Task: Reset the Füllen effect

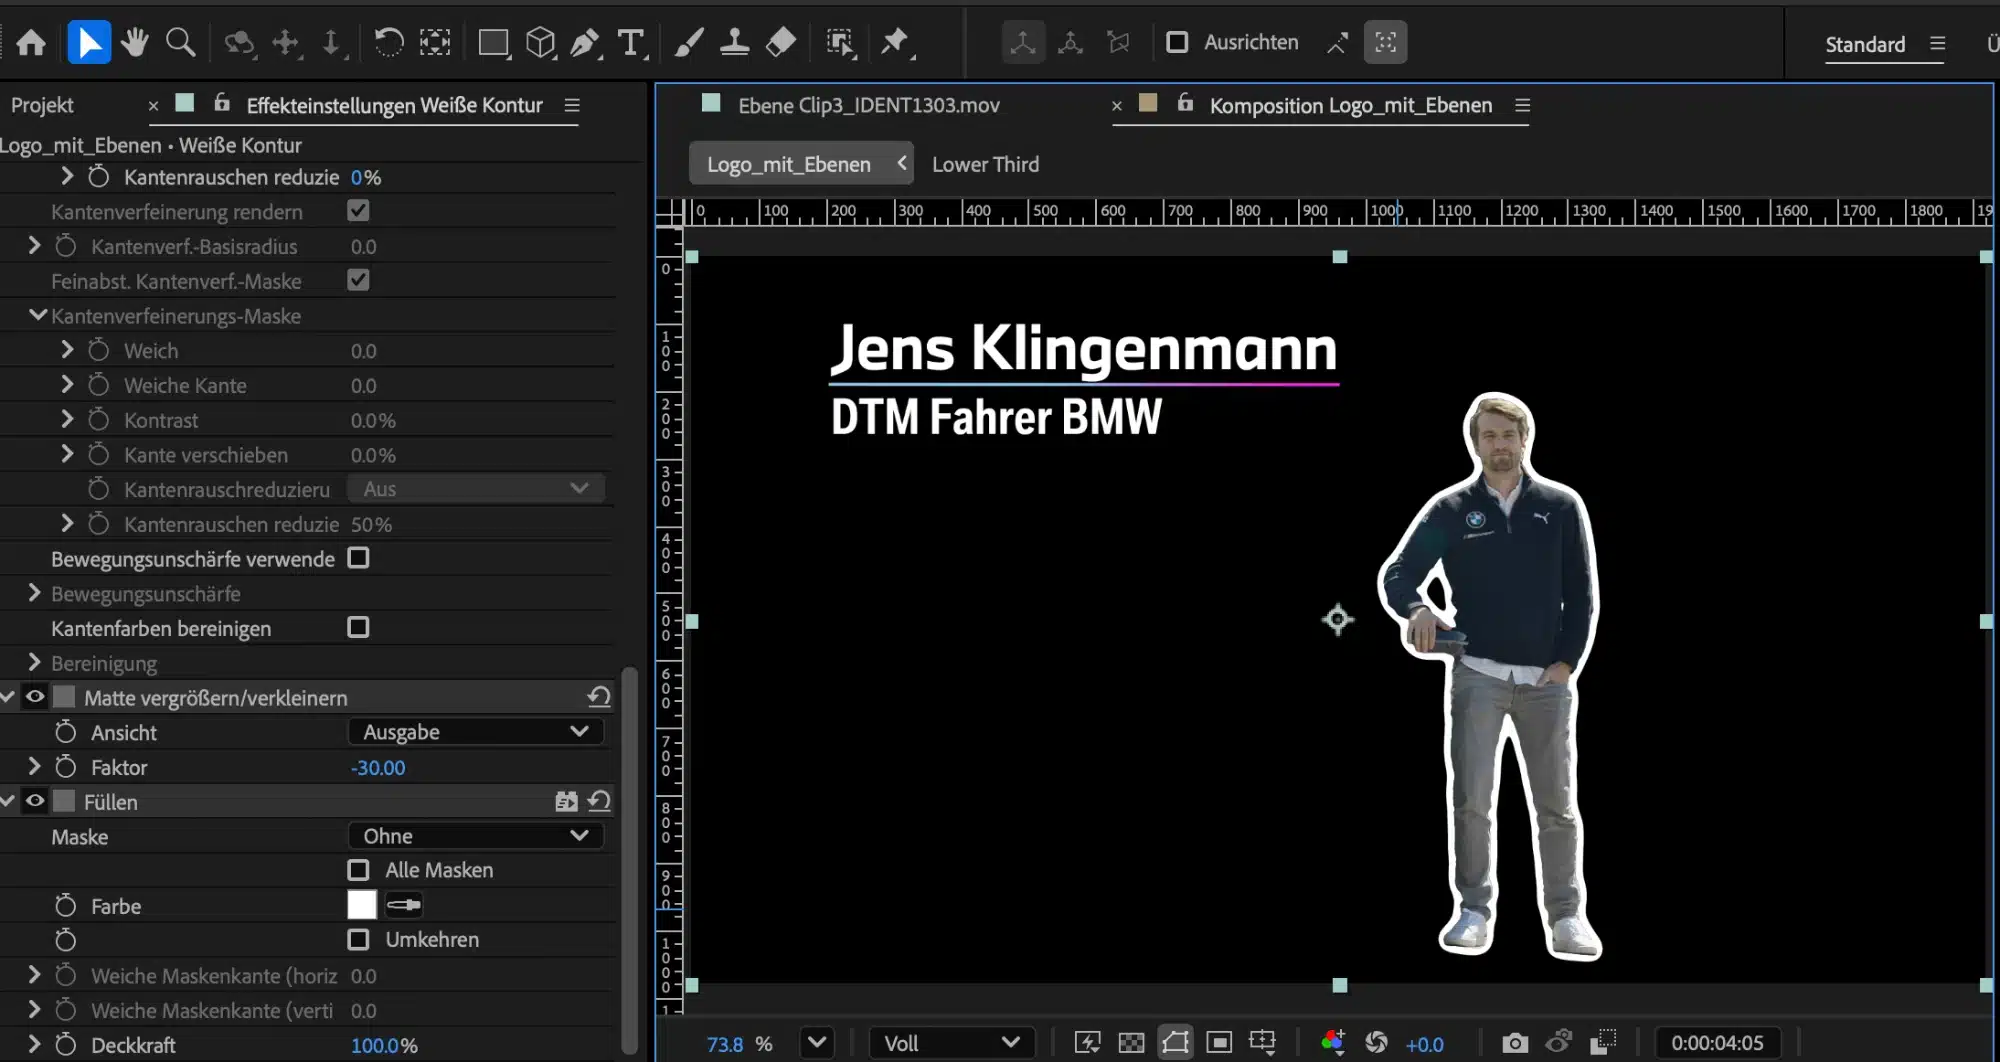Action: pyautogui.click(x=599, y=801)
